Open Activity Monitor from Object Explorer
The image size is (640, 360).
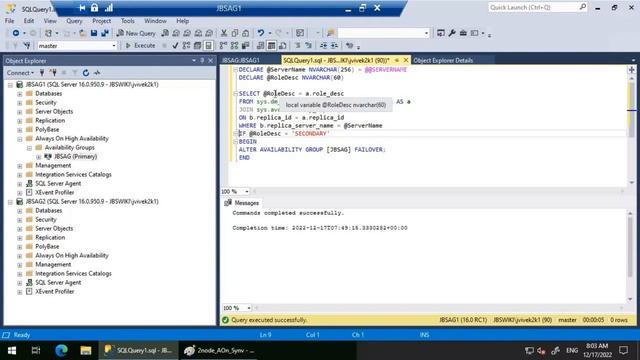click(97, 73)
